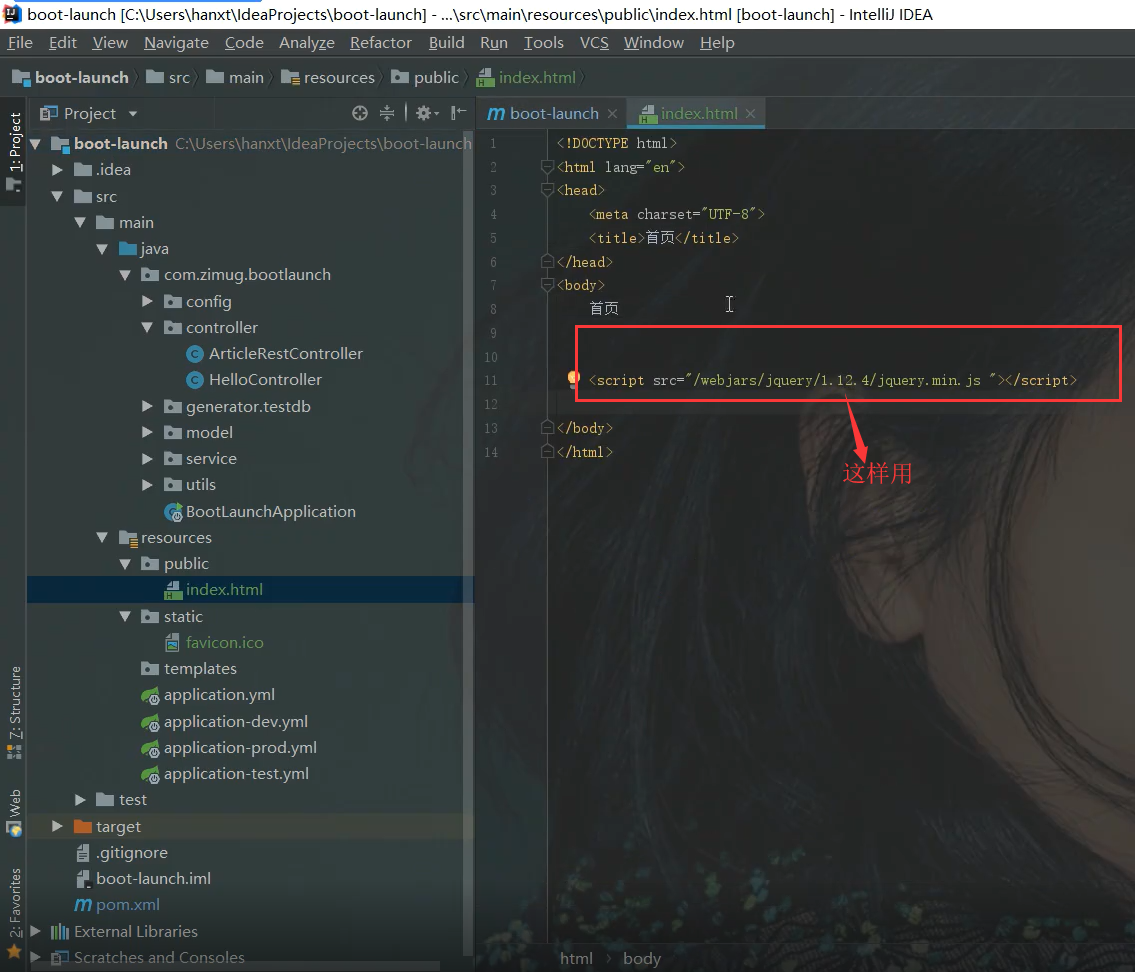Image resolution: width=1135 pixels, height=972 pixels.
Task: Toggle the Web tool window button
Action: pyautogui.click(x=14, y=812)
